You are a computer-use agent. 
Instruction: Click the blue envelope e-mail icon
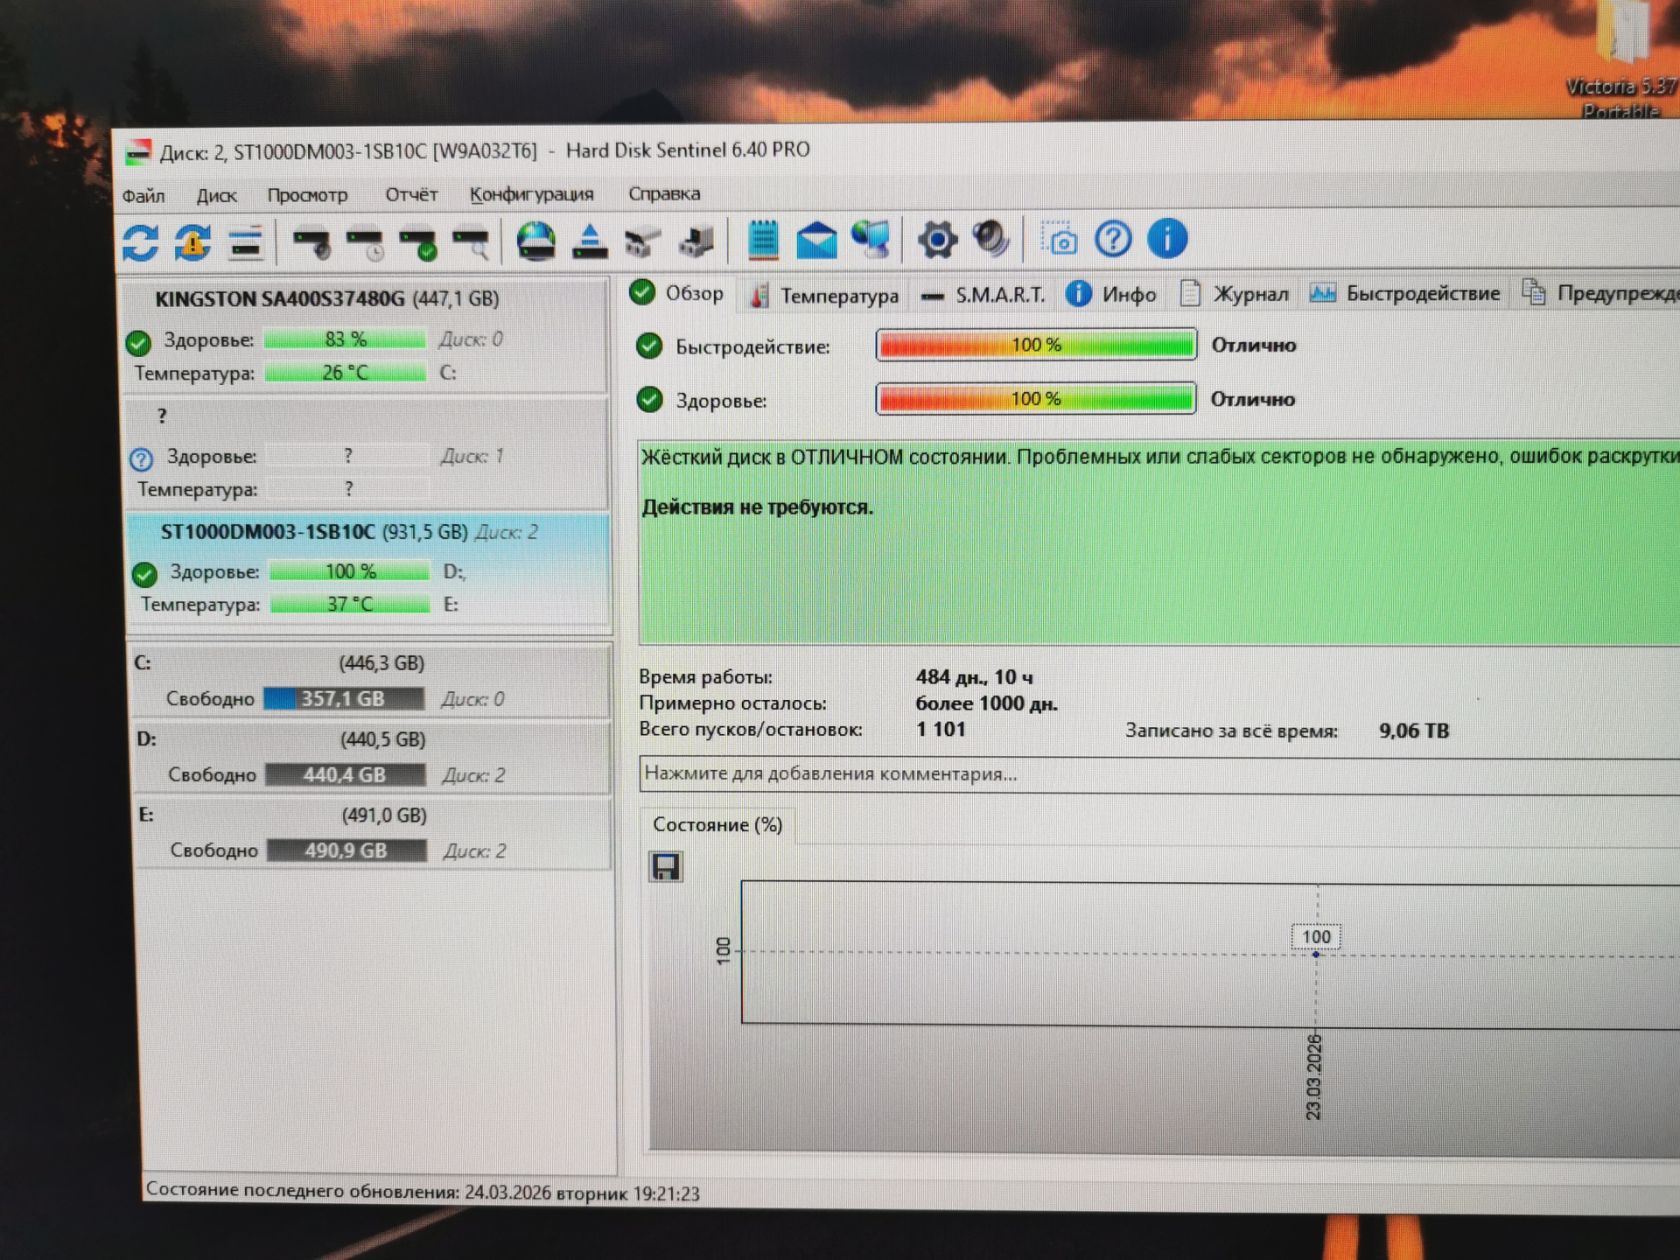tap(817, 240)
